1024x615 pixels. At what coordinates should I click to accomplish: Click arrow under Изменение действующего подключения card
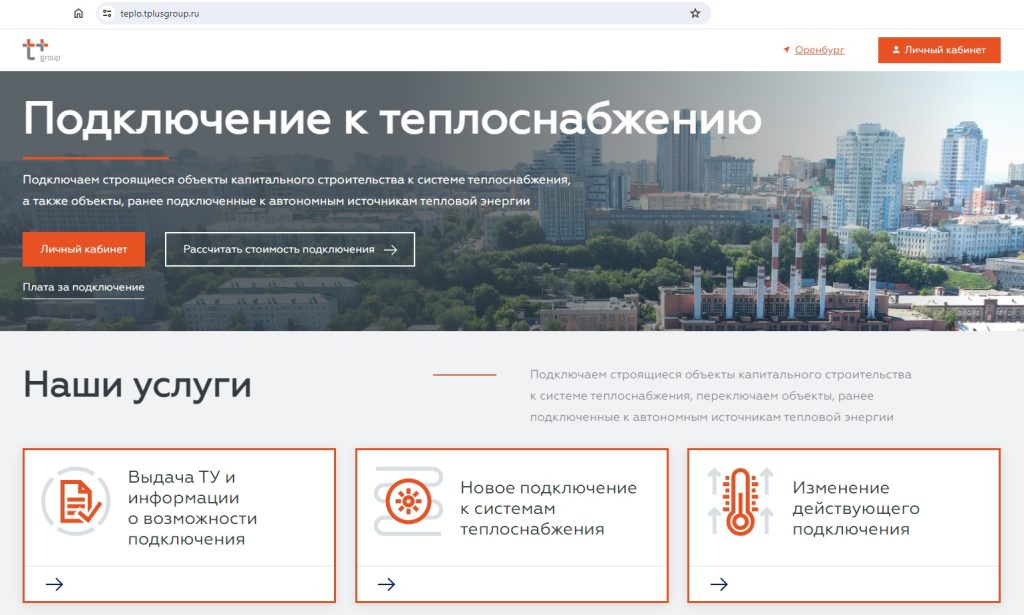719,584
